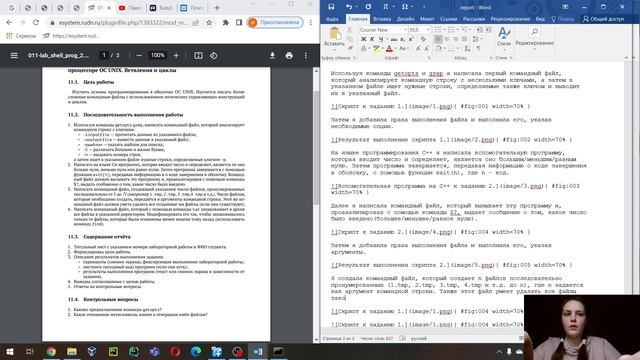Switch to the Review (Рецензирование) ribbon tab

[510, 19]
